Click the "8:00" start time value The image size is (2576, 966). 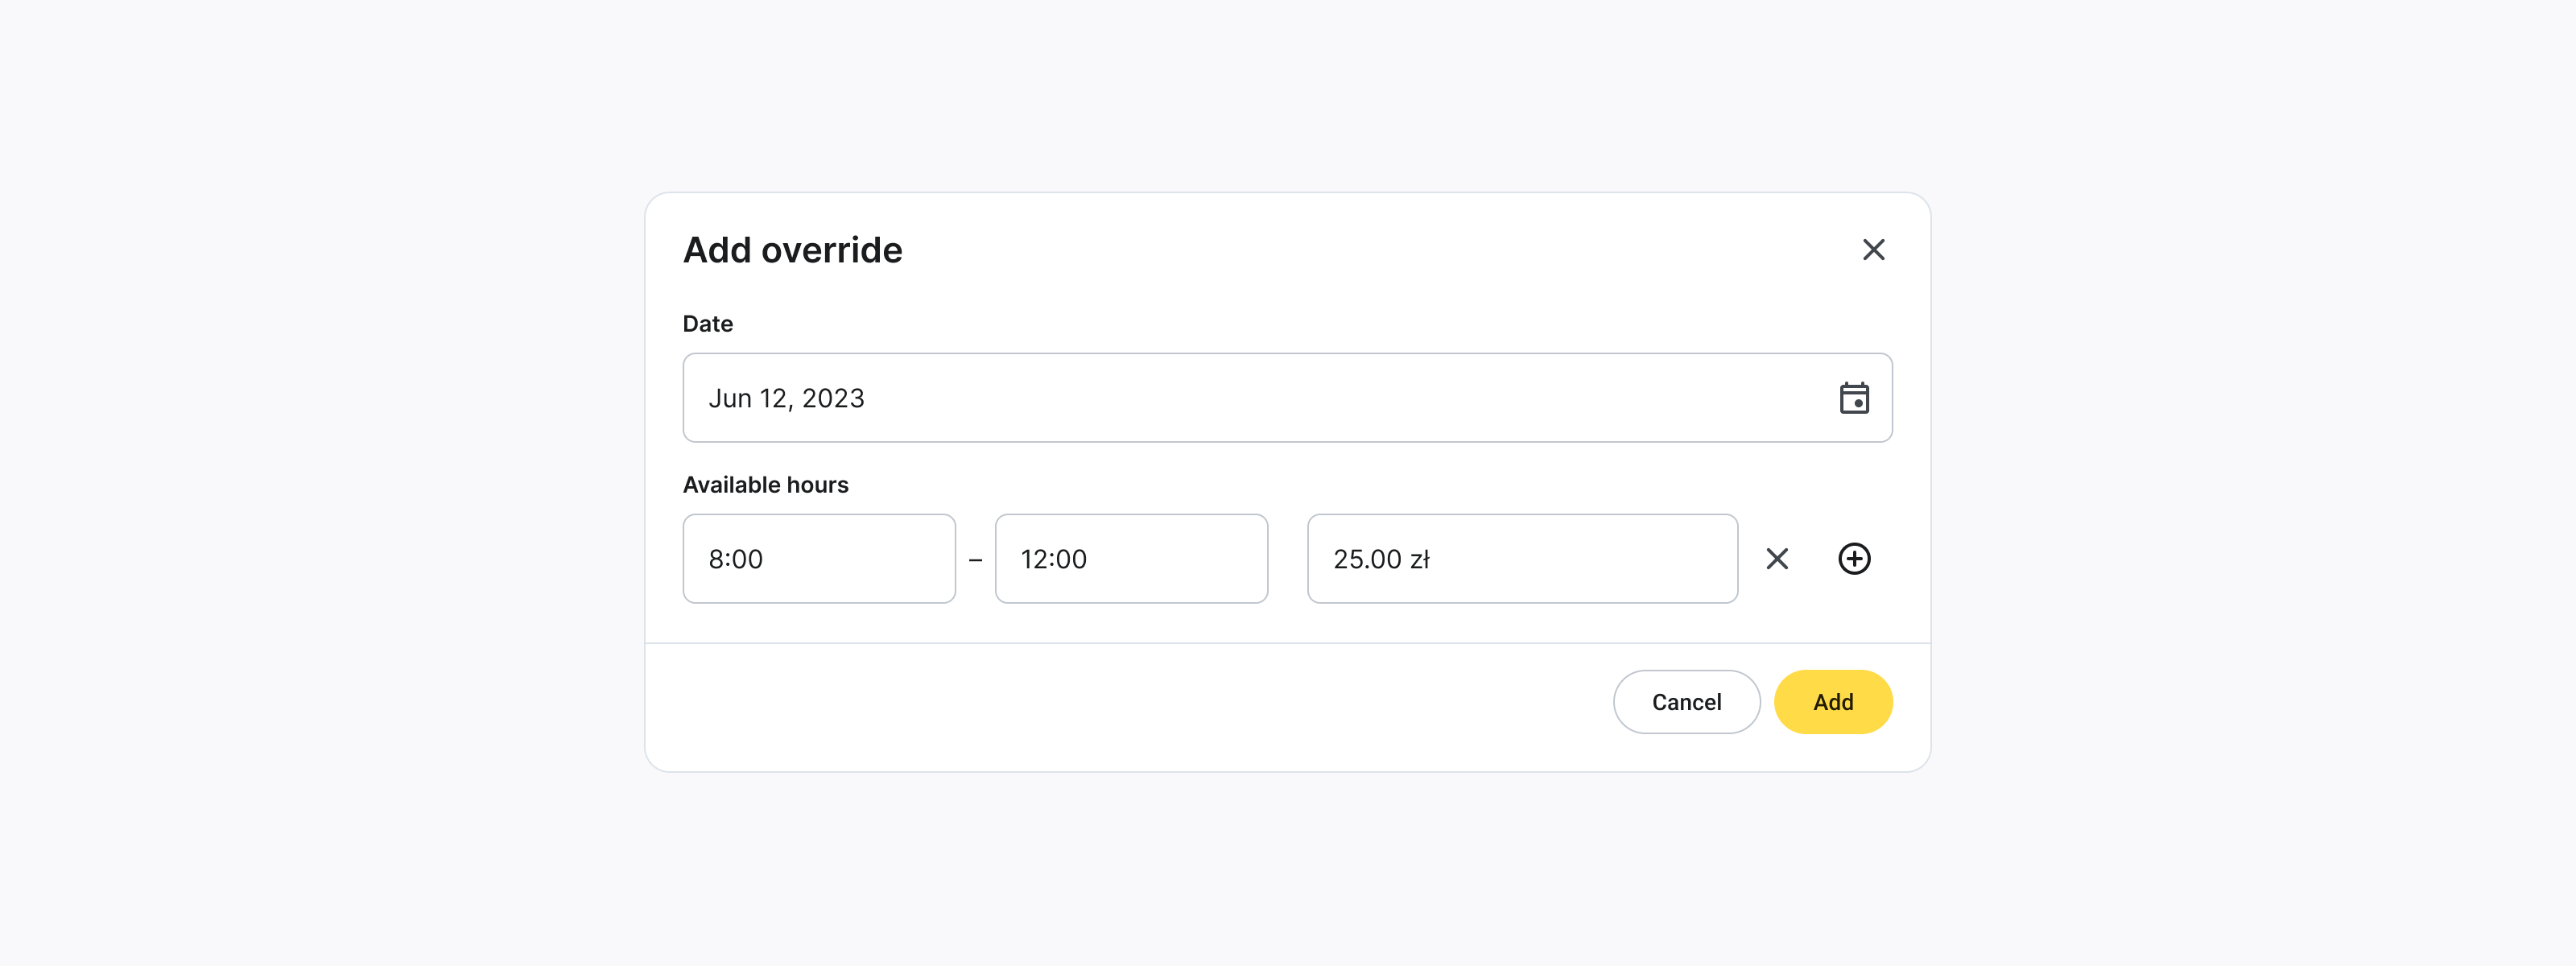point(735,559)
